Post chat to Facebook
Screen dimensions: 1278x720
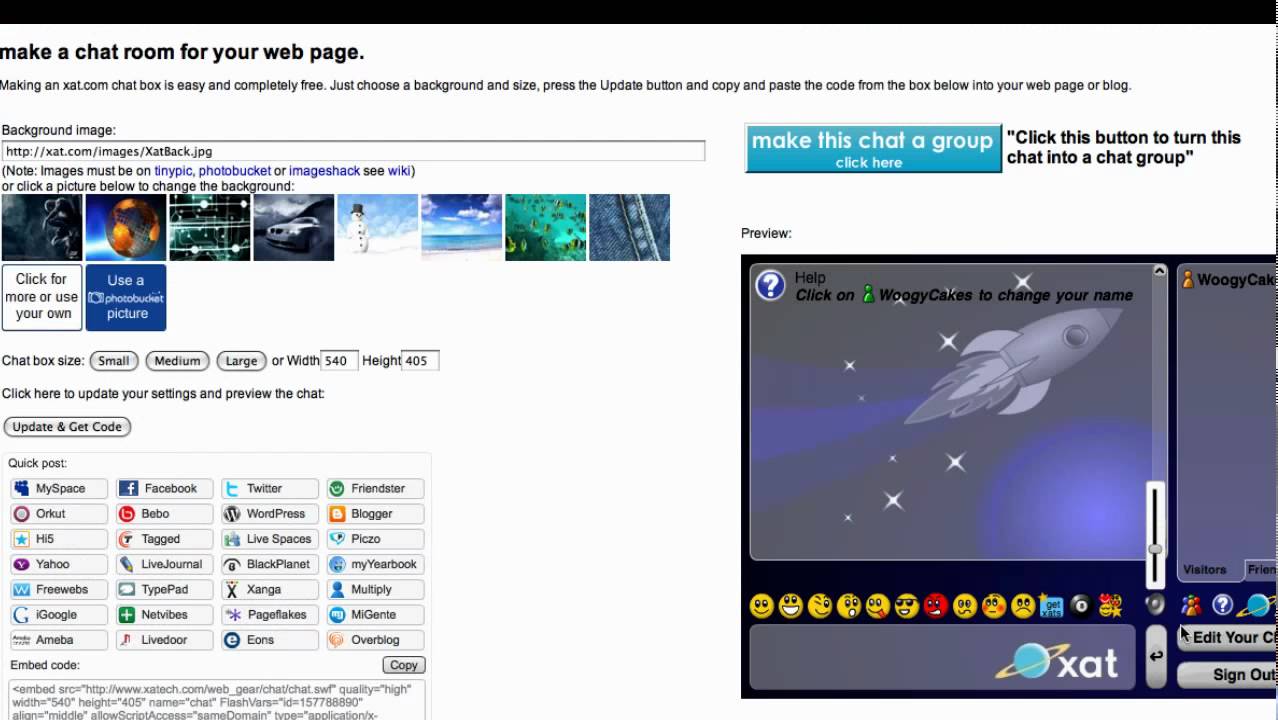pos(165,489)
